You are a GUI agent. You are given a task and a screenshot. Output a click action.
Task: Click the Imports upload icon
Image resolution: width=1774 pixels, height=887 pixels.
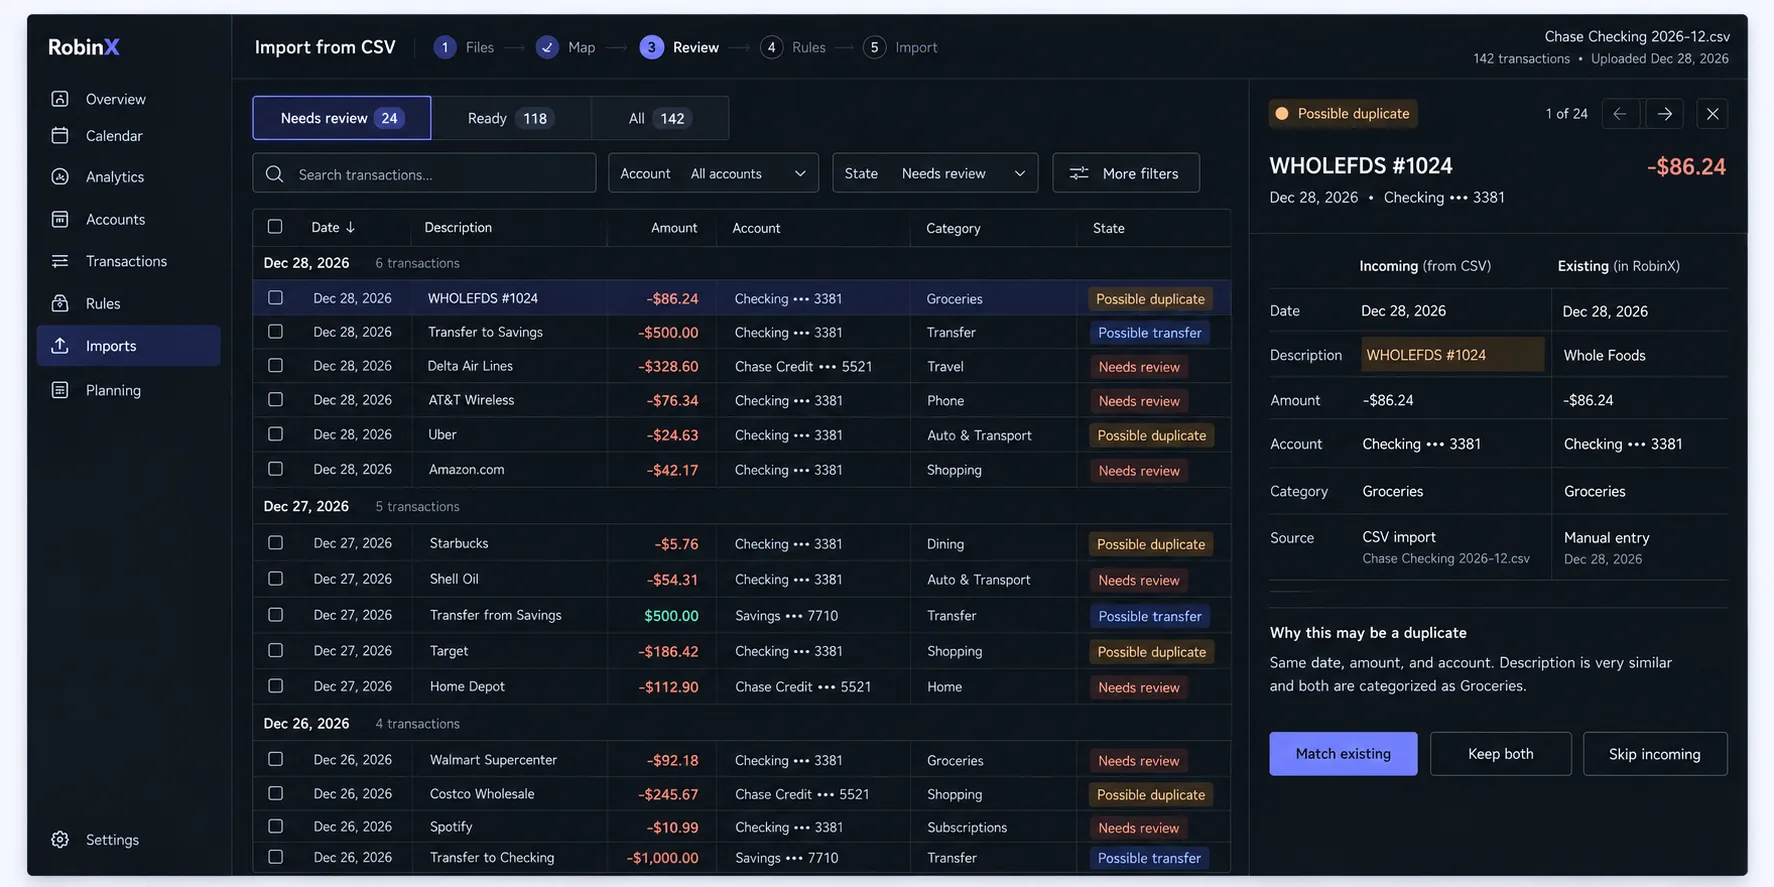(60, 345)
